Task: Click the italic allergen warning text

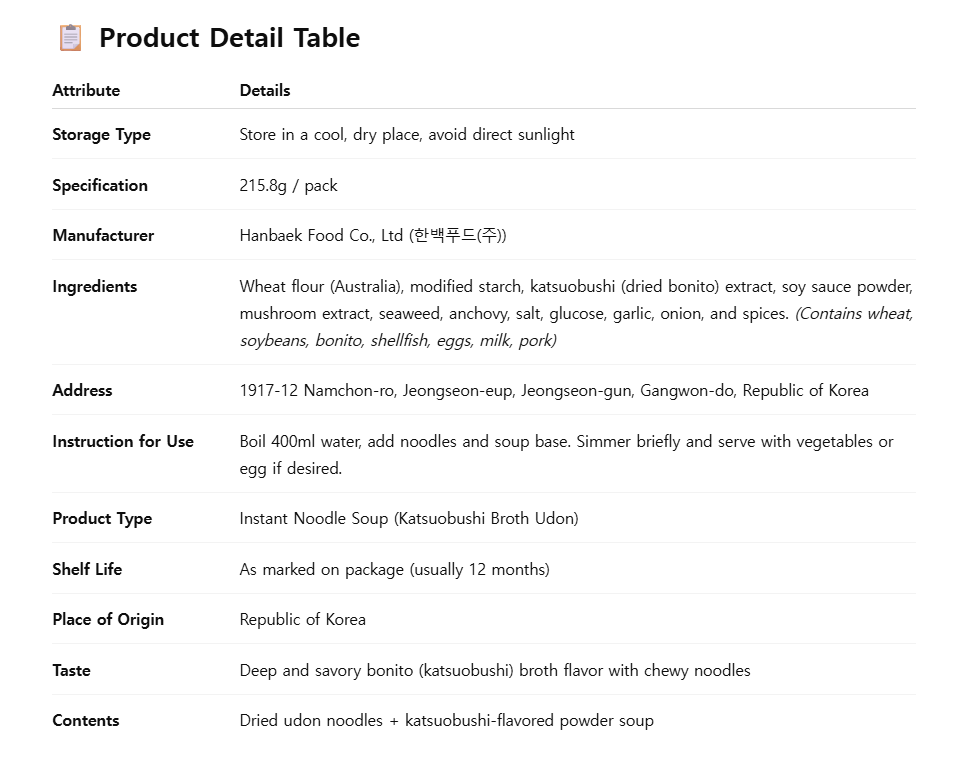Action: coord(577,327)
